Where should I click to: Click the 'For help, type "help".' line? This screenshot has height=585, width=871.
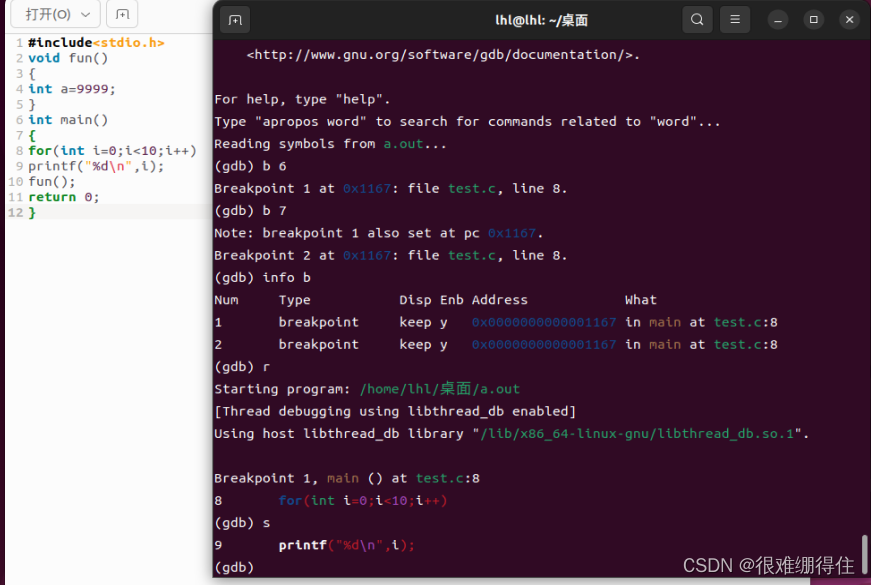click(x=302, y=99)
